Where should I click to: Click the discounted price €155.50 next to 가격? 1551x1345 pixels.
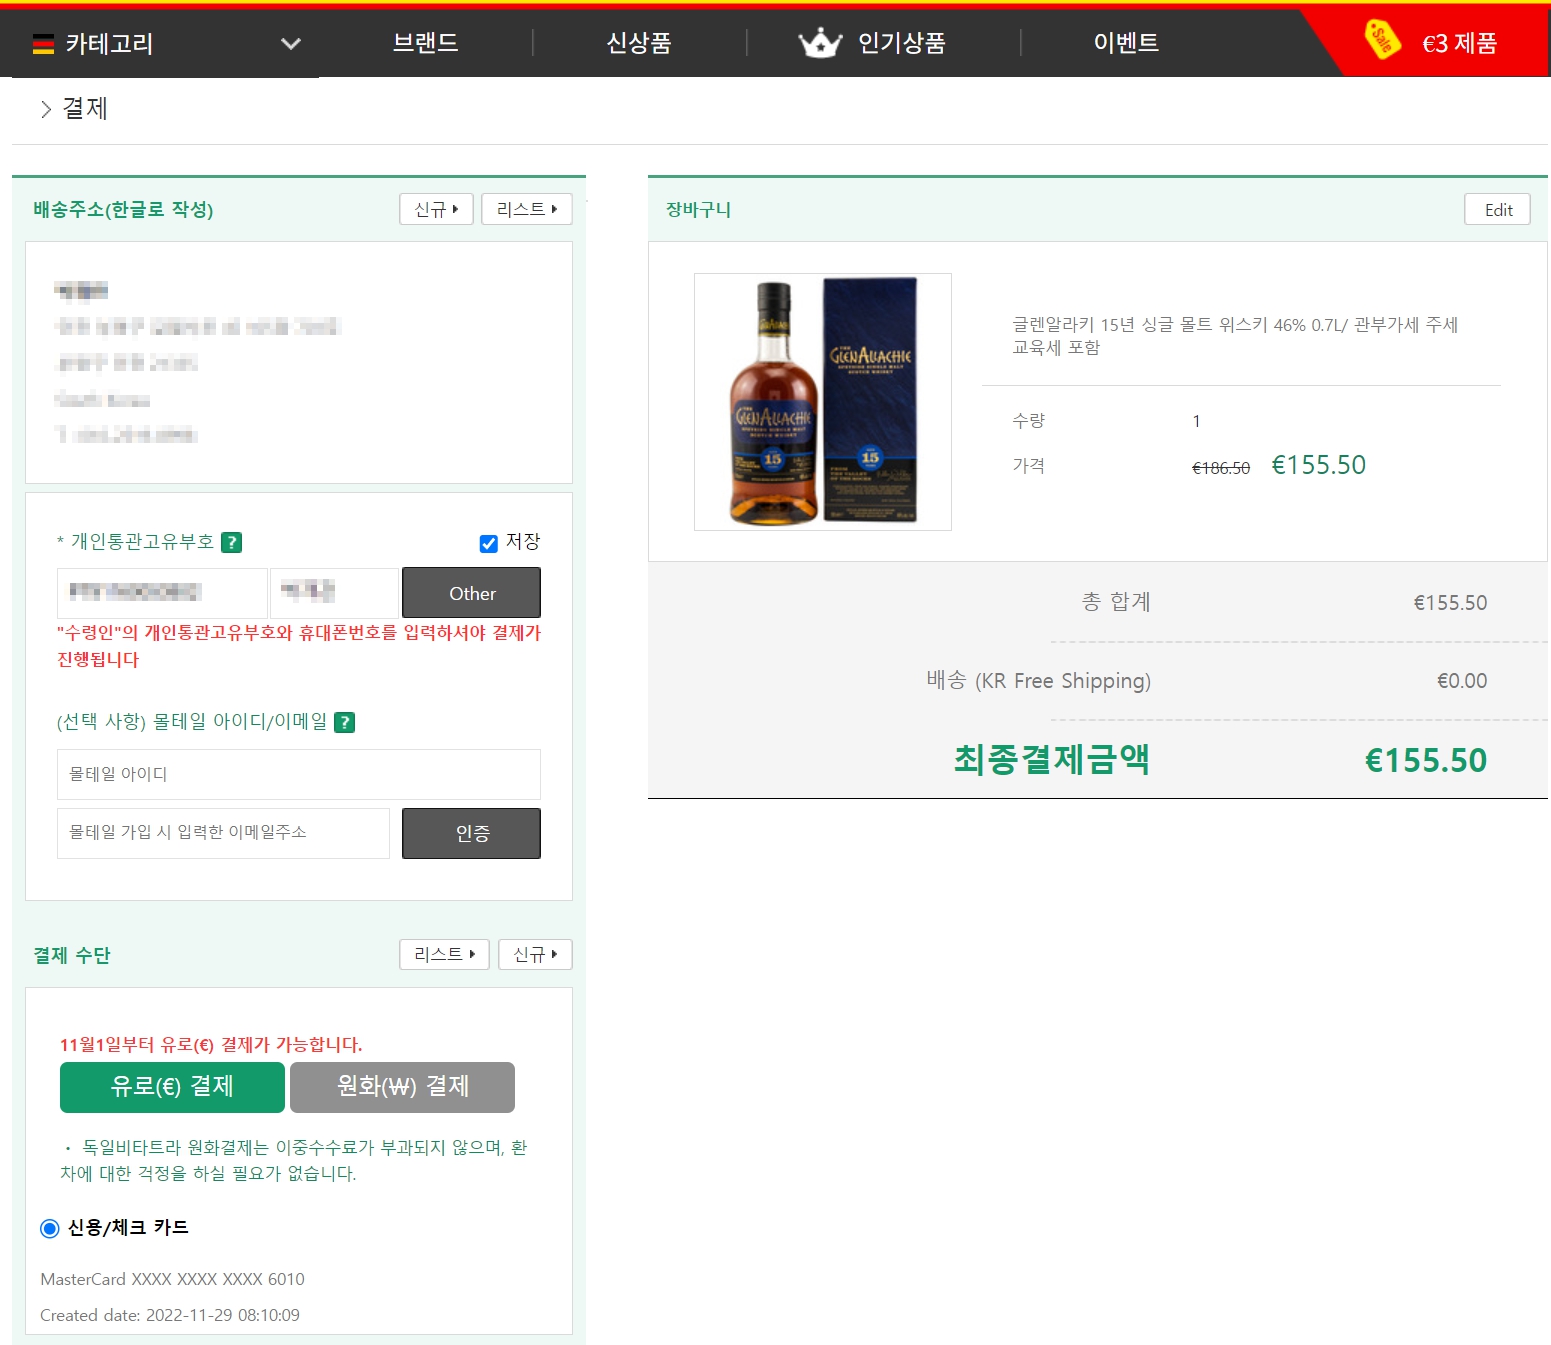click(1318, 465)
